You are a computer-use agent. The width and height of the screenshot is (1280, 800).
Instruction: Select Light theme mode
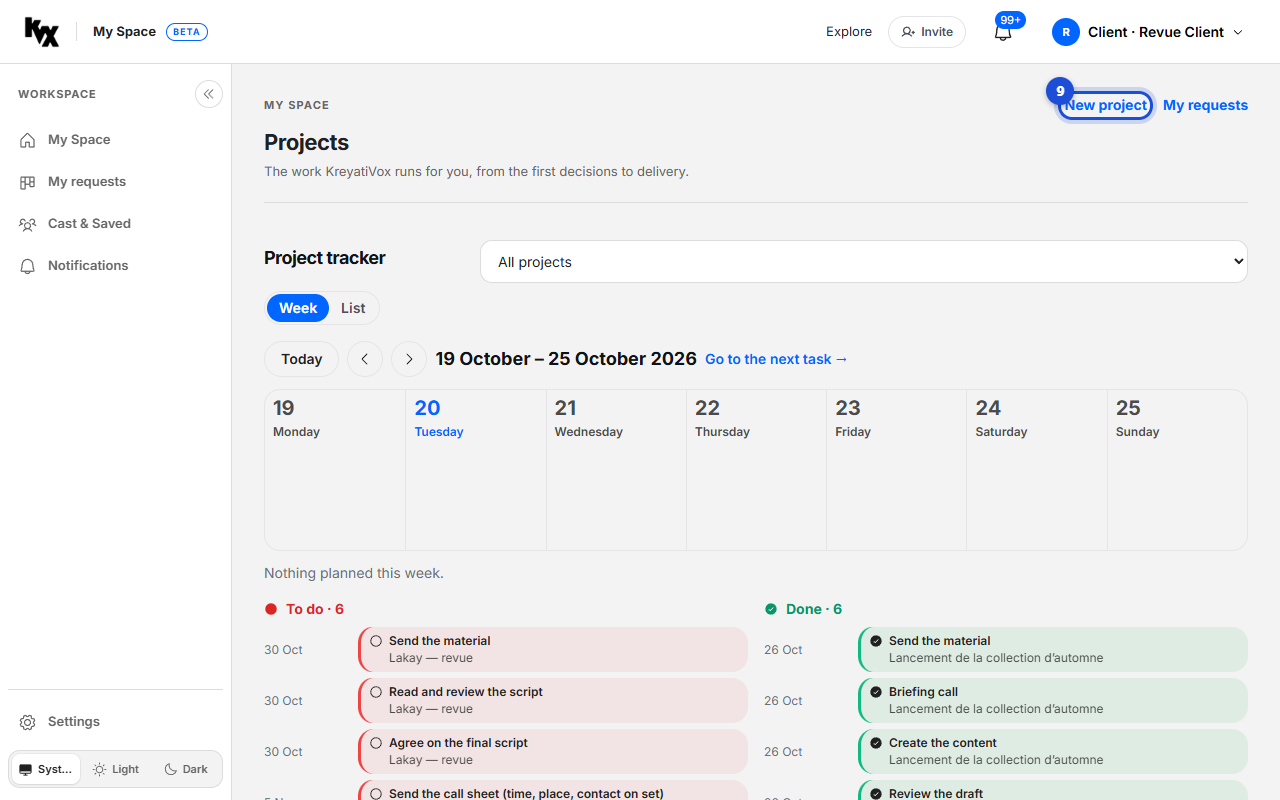point(116,769)
